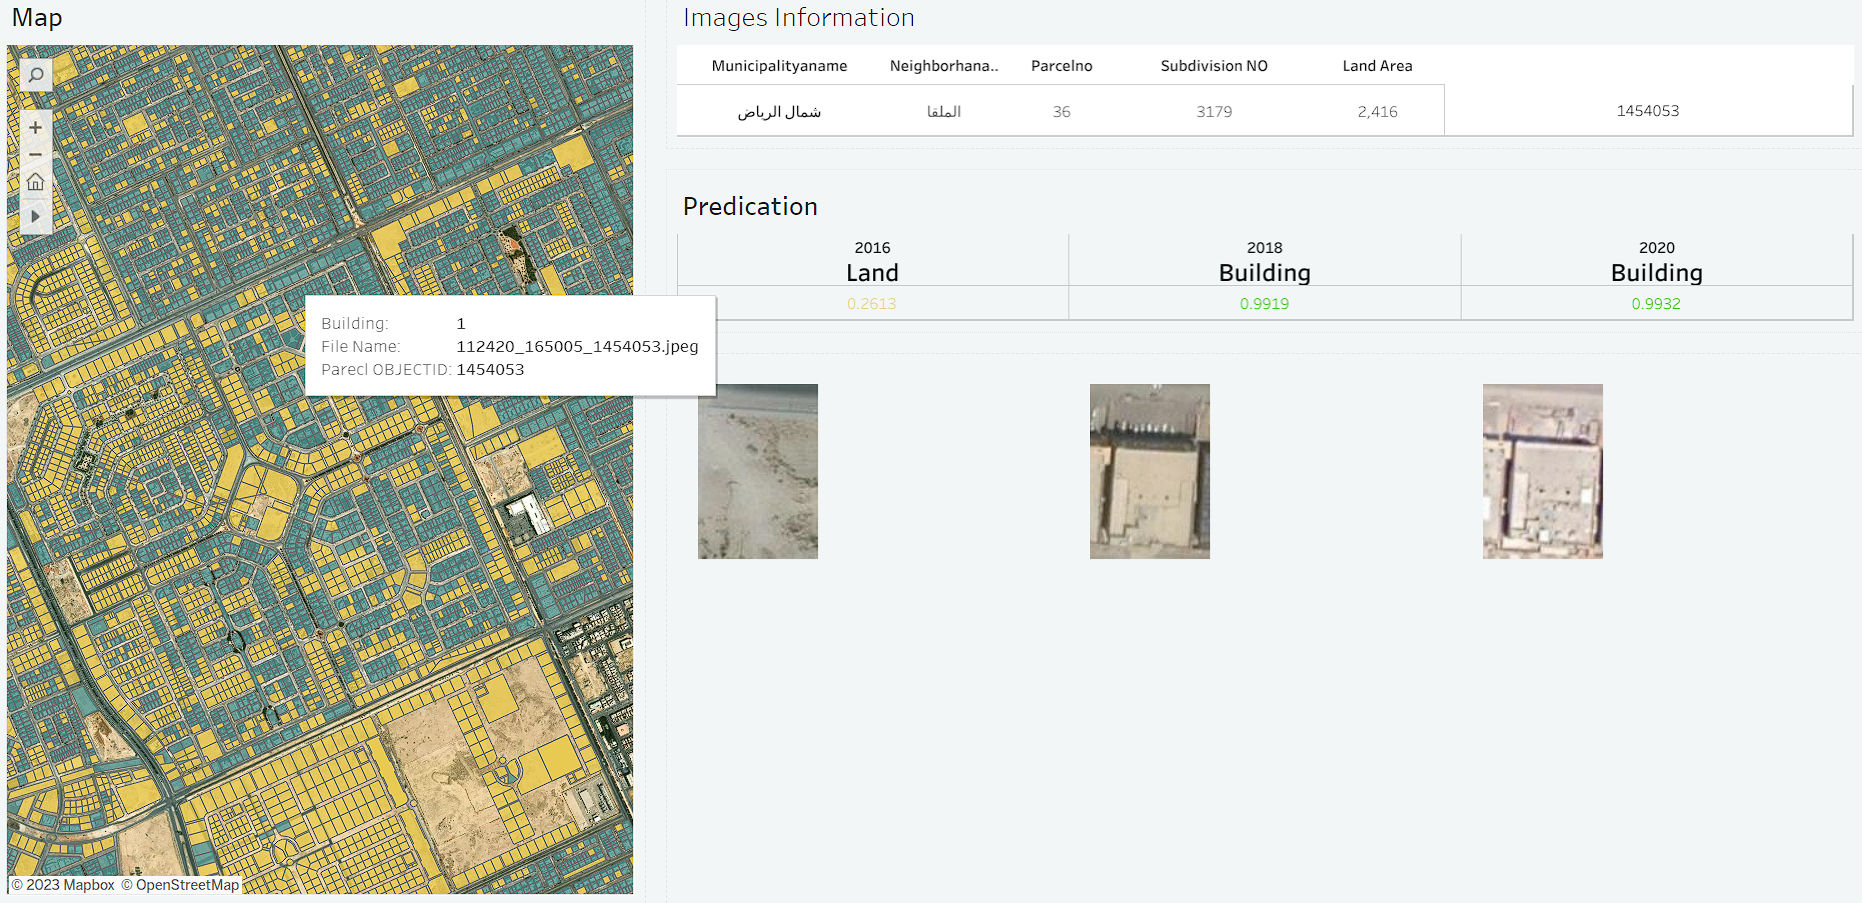Select the Neighborhana.. column header
The image size is (1862, 903).
tap(944, 66)
